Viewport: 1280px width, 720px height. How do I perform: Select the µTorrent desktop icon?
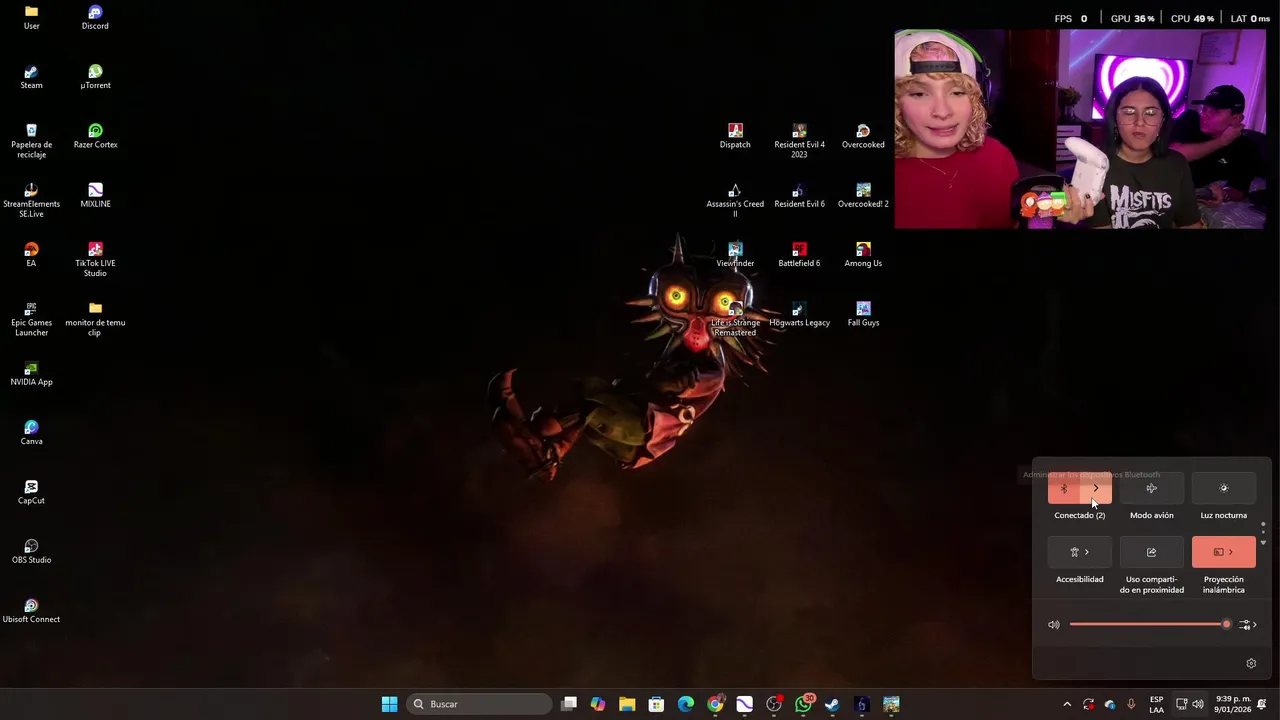click(95, 77)
